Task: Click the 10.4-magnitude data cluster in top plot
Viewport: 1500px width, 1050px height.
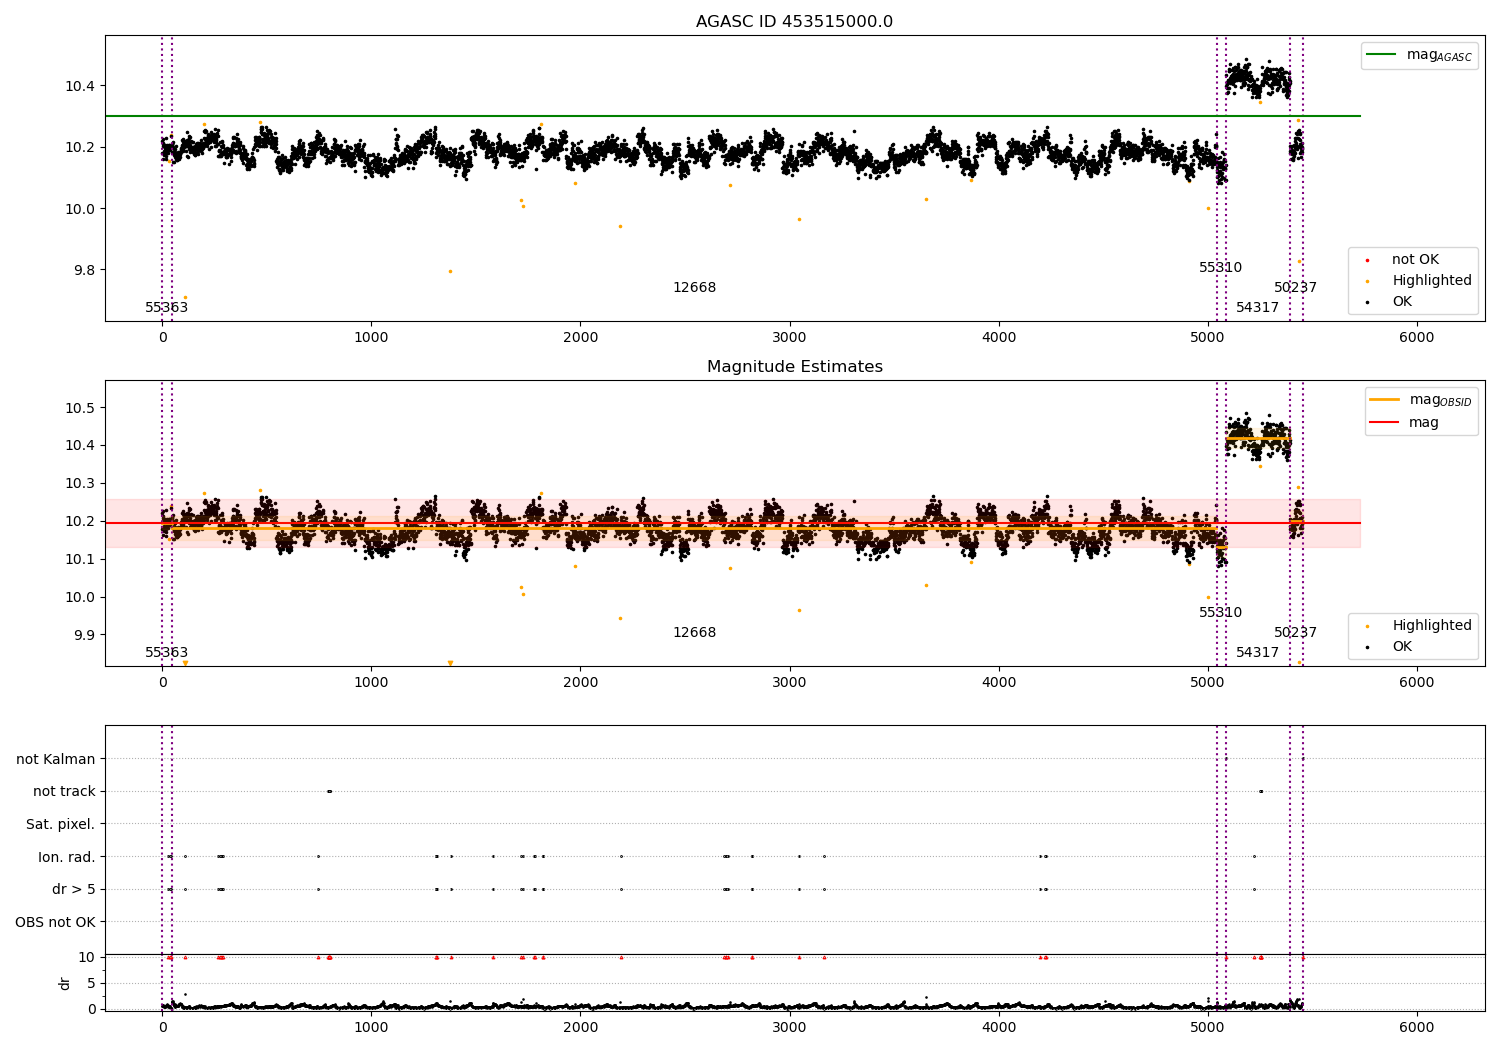Action: coord(1258,78)
